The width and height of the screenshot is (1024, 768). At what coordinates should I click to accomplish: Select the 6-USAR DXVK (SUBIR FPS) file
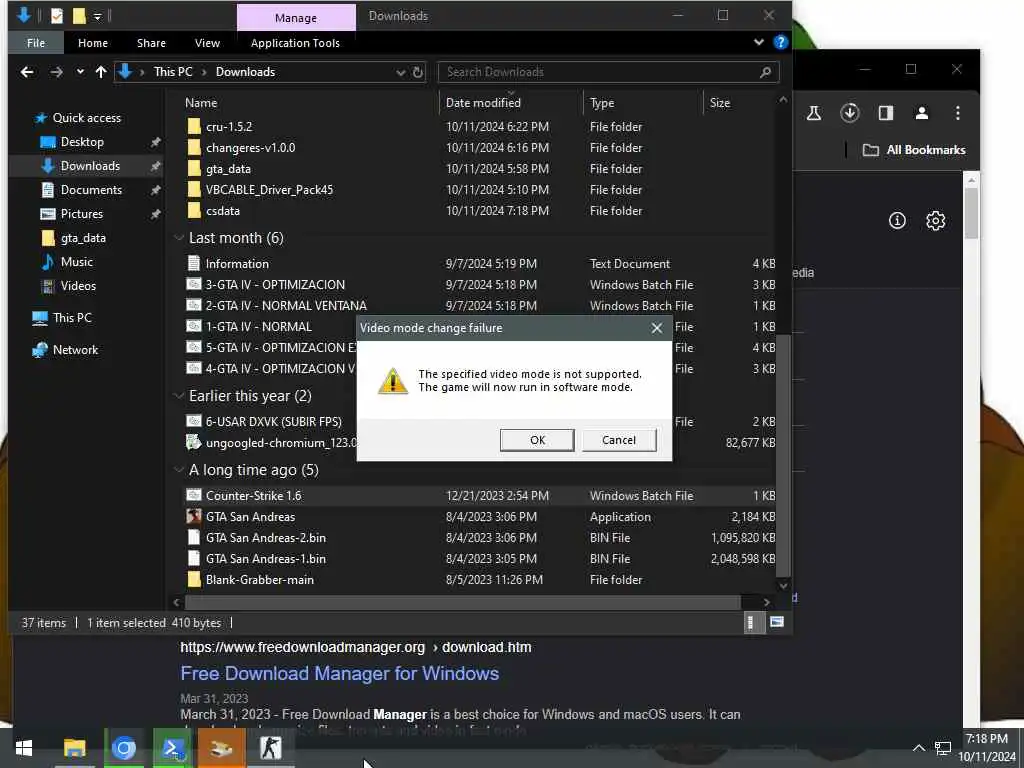tap(274, 422)
